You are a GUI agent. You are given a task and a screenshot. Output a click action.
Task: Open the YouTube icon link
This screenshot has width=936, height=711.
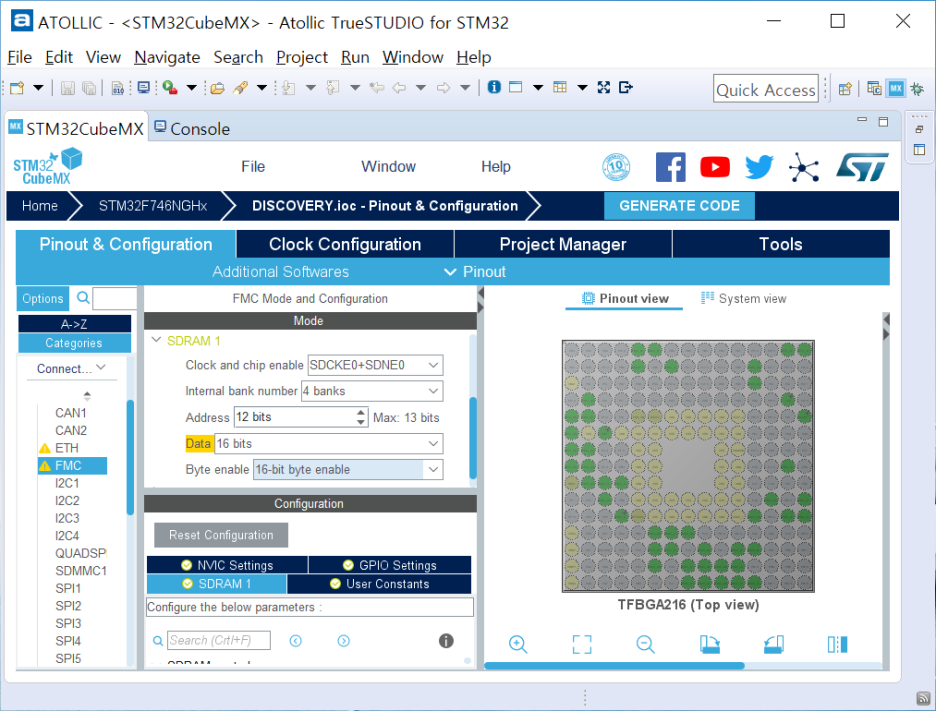coord(715,167)
